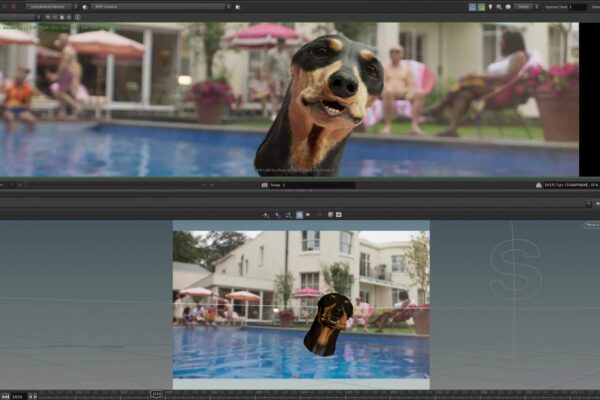
Task: Toggle the blue display icon in top-right toolbar
Action: click(x=473, y=7)
